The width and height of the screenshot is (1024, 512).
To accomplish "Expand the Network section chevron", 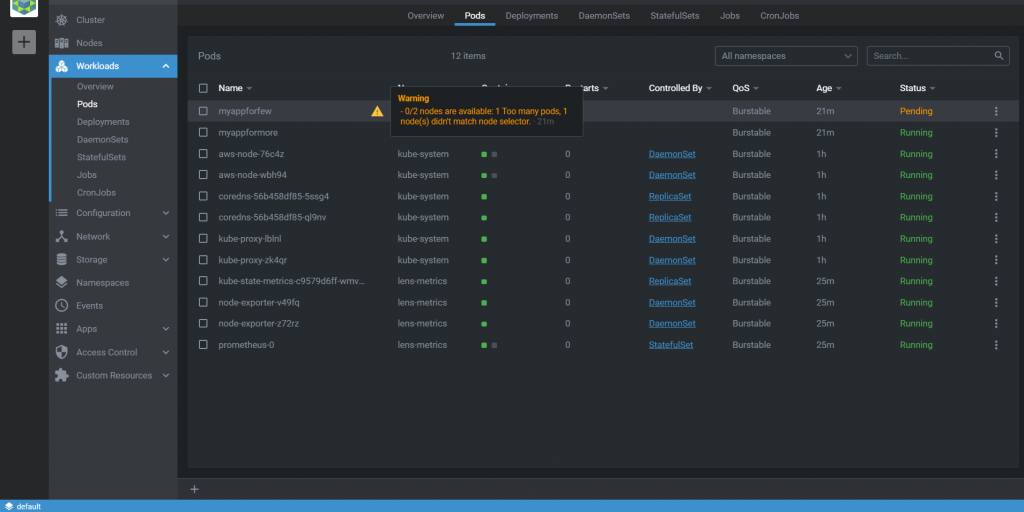I will tap(166, 236).
